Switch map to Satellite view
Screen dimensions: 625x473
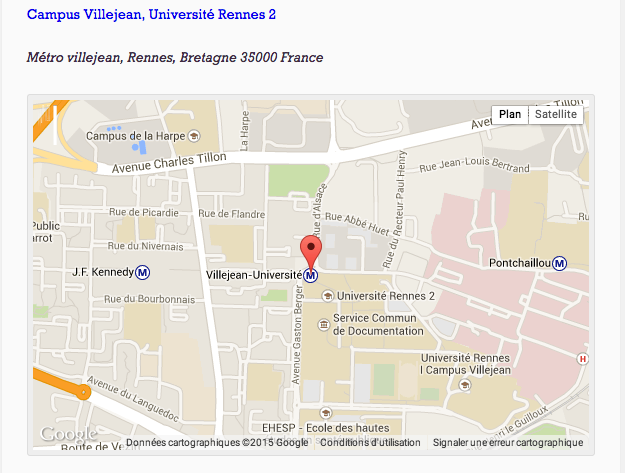click(556, 115)
